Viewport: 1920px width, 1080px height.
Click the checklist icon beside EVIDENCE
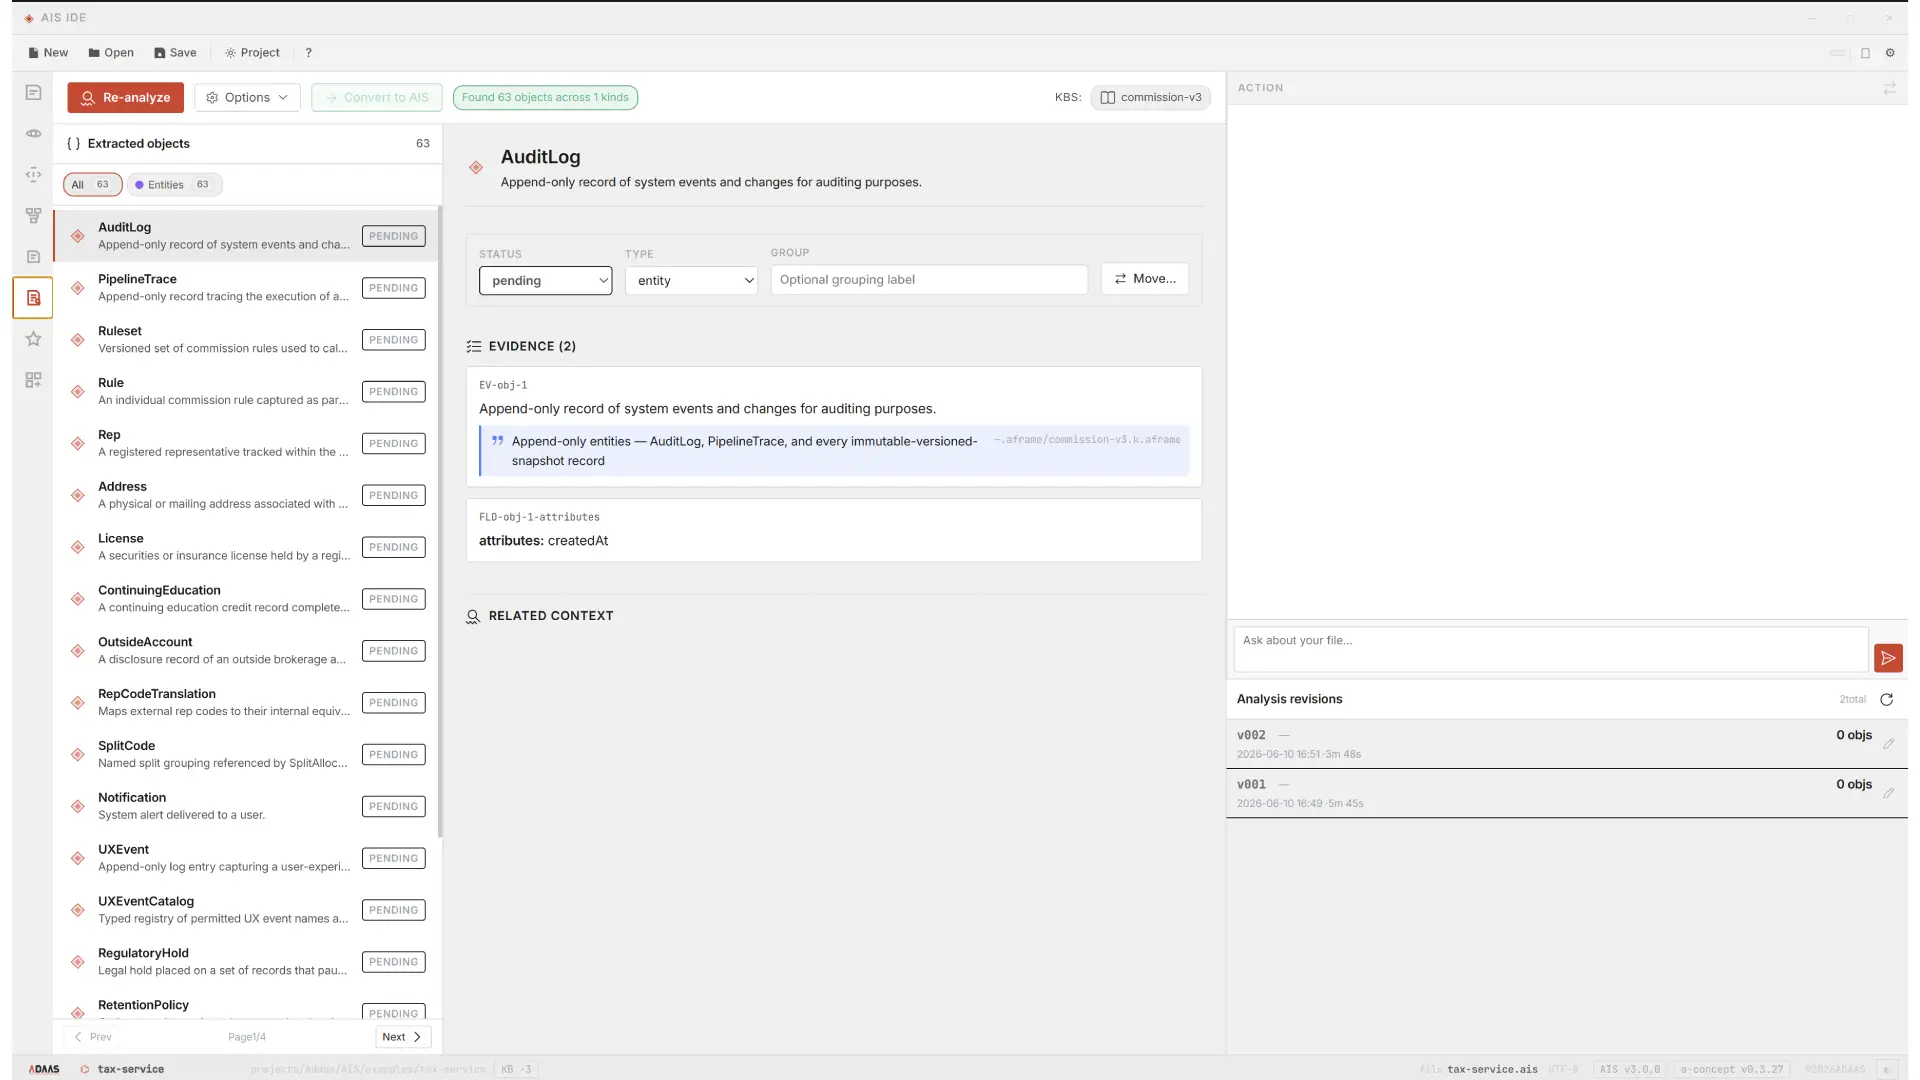(x=473, y=347)
